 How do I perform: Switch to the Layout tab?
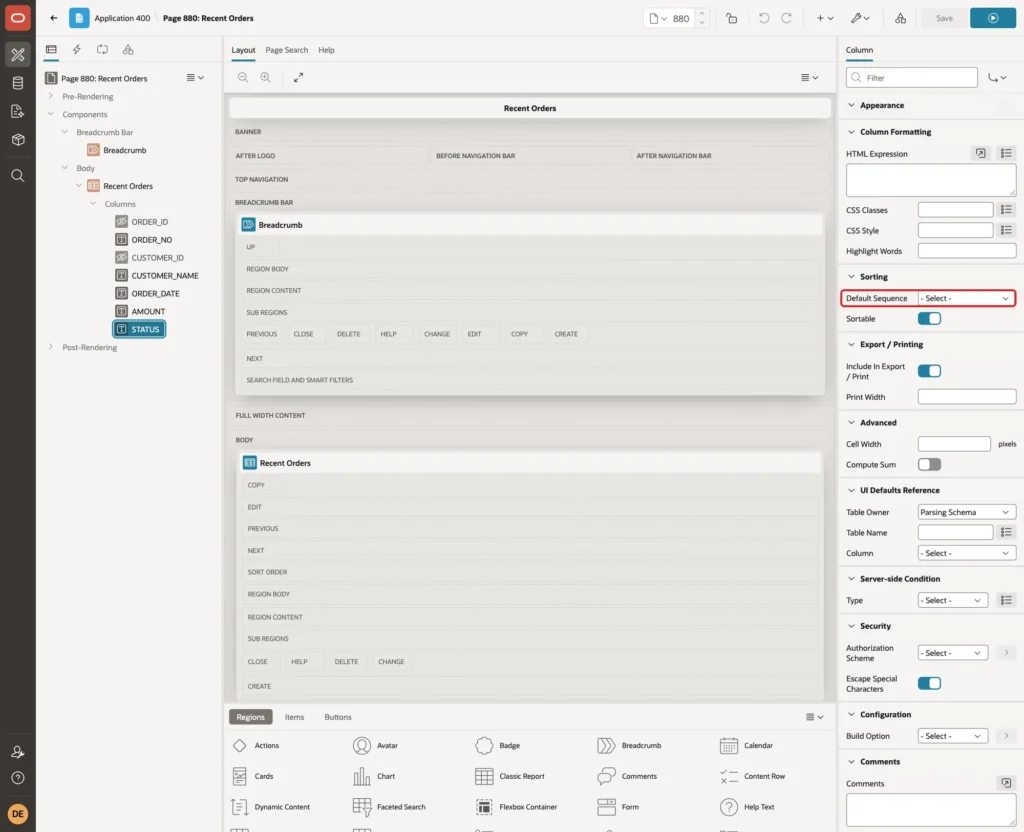point(243,50)
